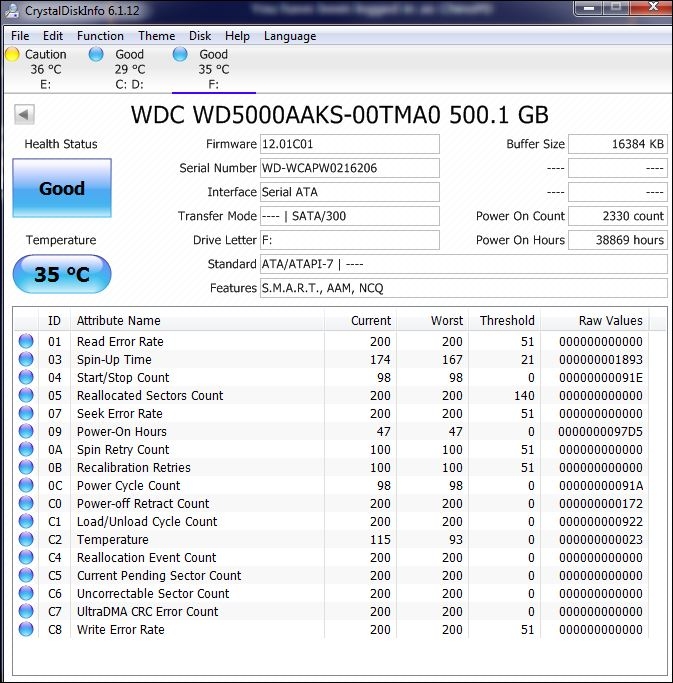Click status orb for Power Cycle Count
Image resolution: width=673 pixels, height=683 pixels.
(26, 485)
